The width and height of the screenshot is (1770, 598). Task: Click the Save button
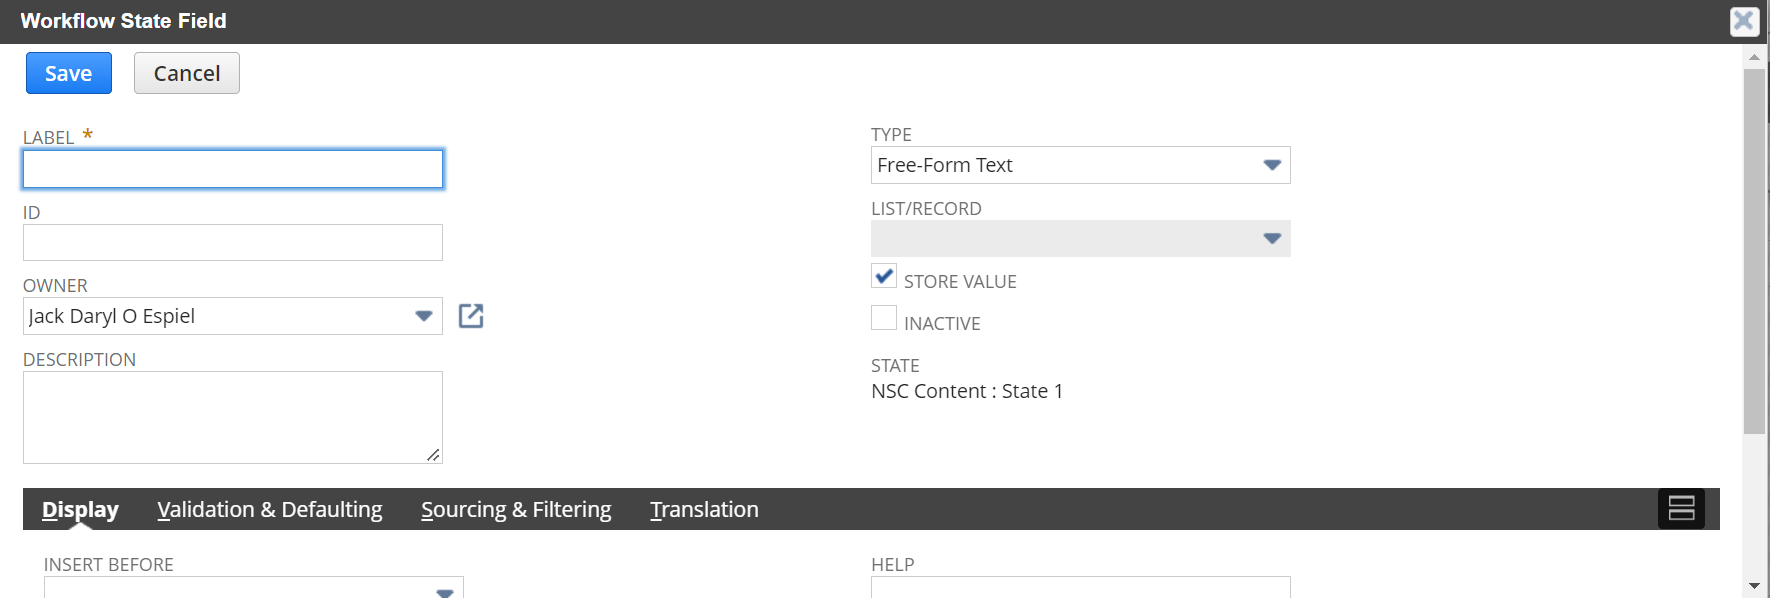coord(69,73)
